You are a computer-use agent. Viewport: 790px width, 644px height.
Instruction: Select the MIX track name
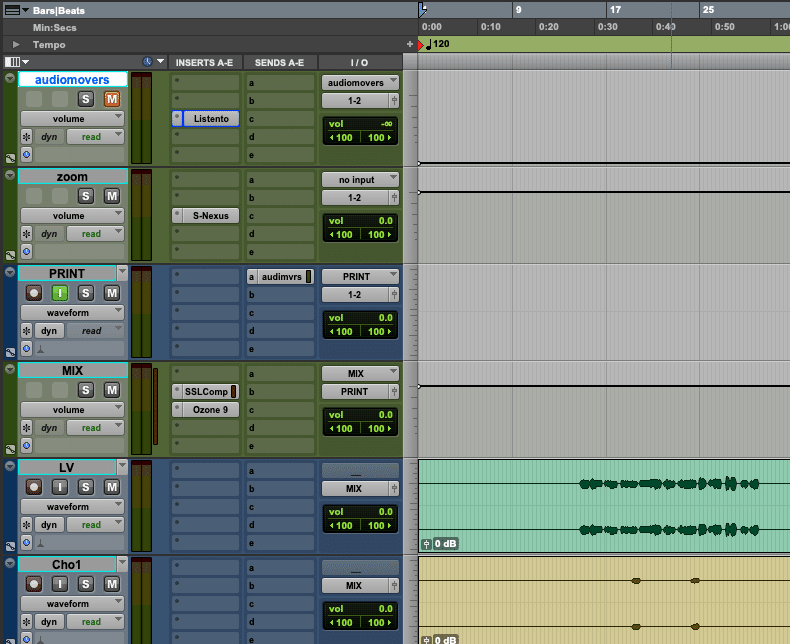[x=73, y=370]
